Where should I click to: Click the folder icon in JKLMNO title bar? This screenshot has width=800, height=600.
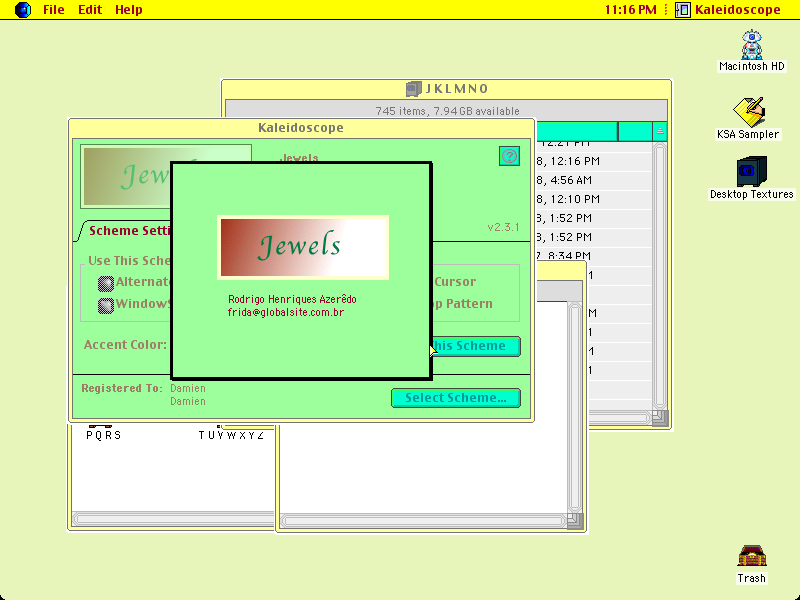click(x=413, y=89)
